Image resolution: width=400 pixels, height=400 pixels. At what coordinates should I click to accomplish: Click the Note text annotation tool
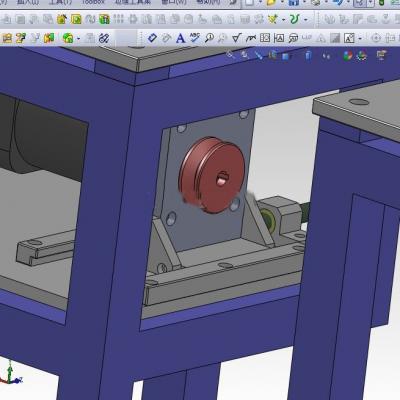tap(180, 38)
